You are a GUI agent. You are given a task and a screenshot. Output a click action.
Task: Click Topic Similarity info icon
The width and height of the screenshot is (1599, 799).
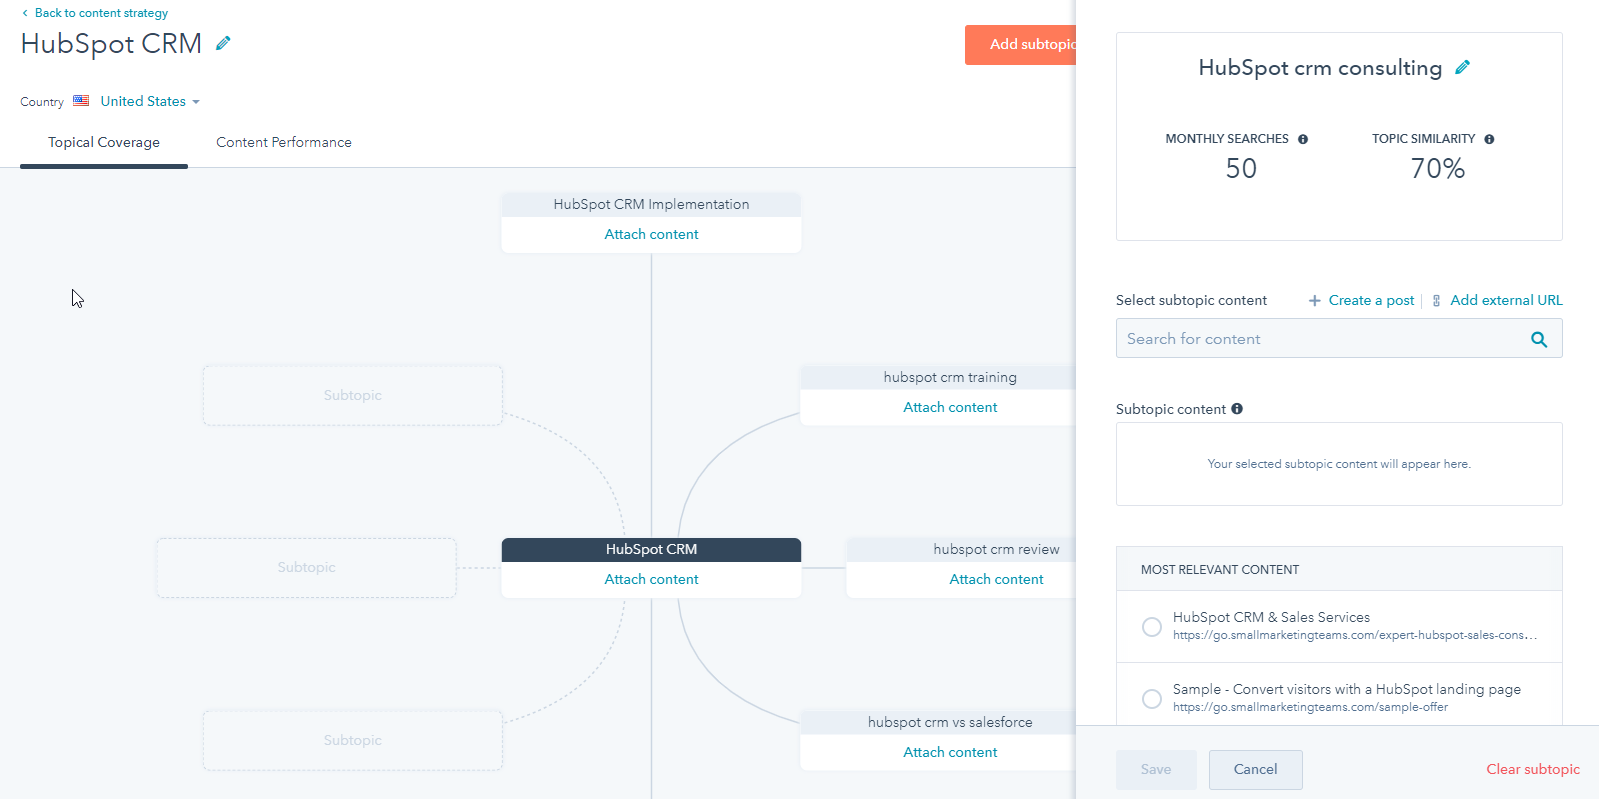1489,139
